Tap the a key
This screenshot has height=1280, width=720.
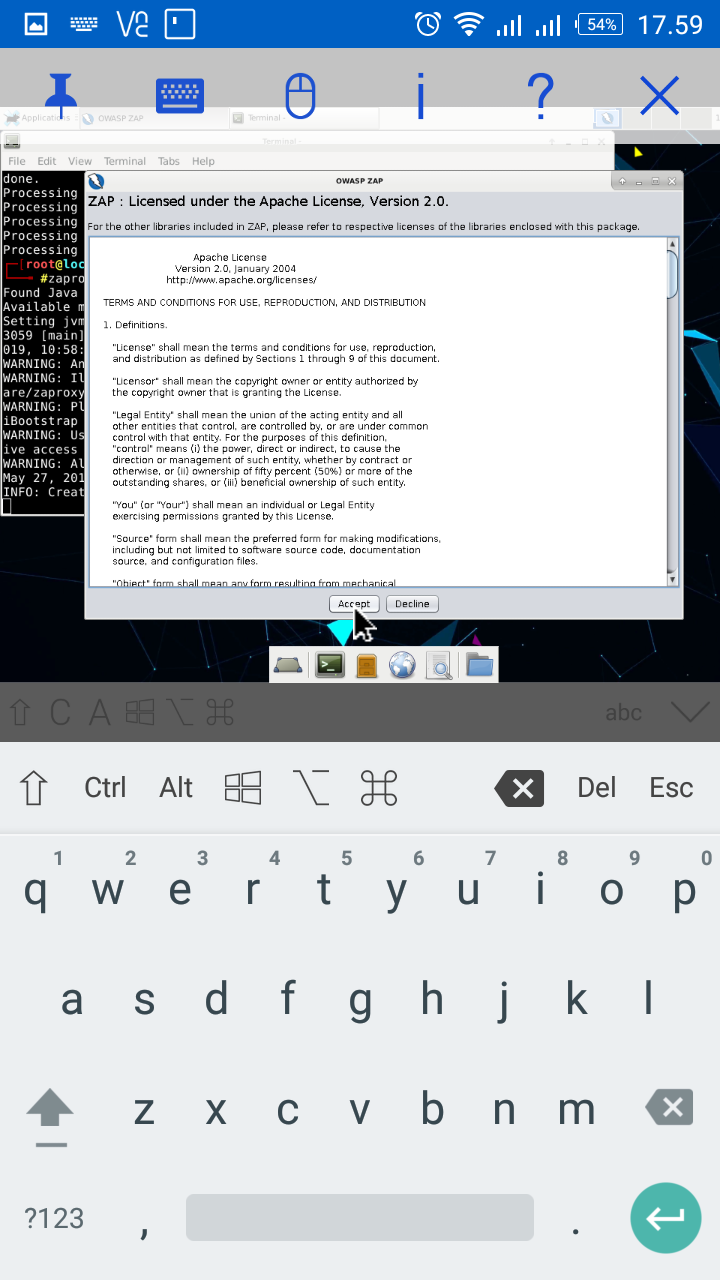point(72,999)
